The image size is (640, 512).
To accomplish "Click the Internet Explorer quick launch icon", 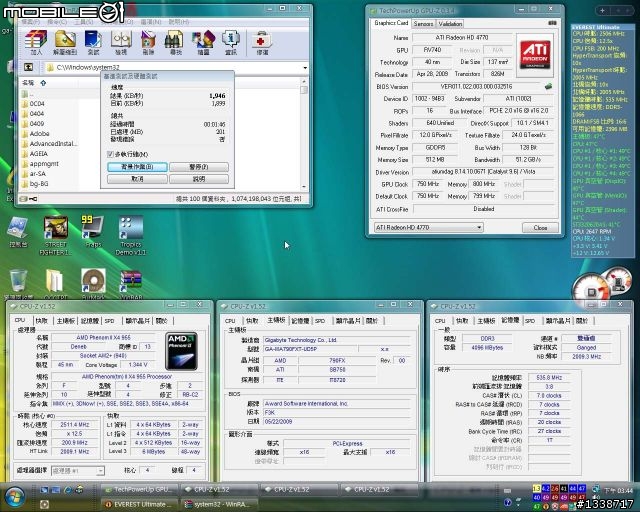I will pos(67,489).
